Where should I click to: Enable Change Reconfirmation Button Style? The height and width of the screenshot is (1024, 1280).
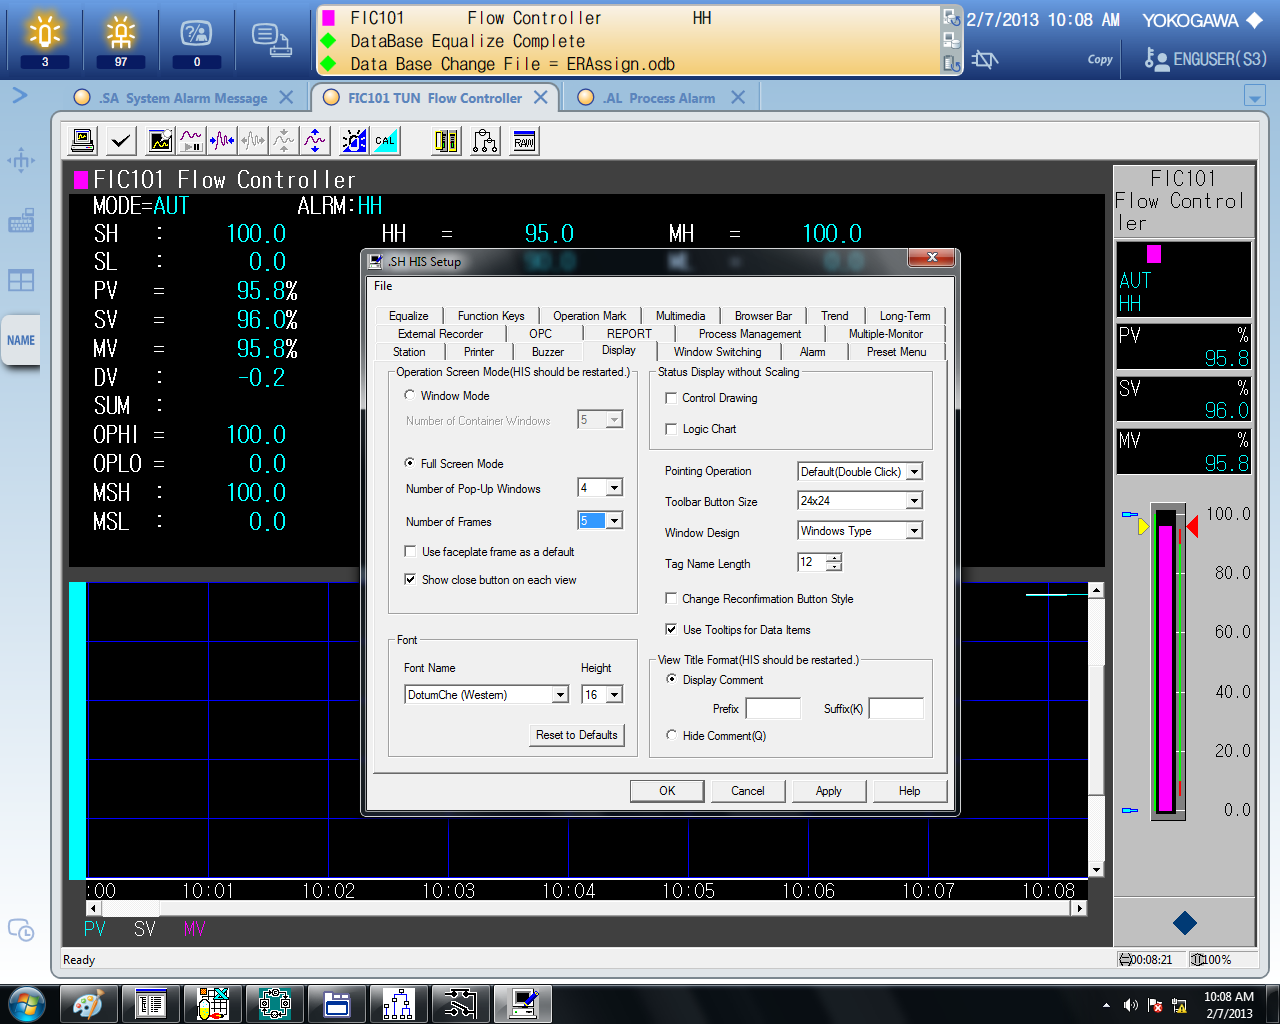coord(671,599)
